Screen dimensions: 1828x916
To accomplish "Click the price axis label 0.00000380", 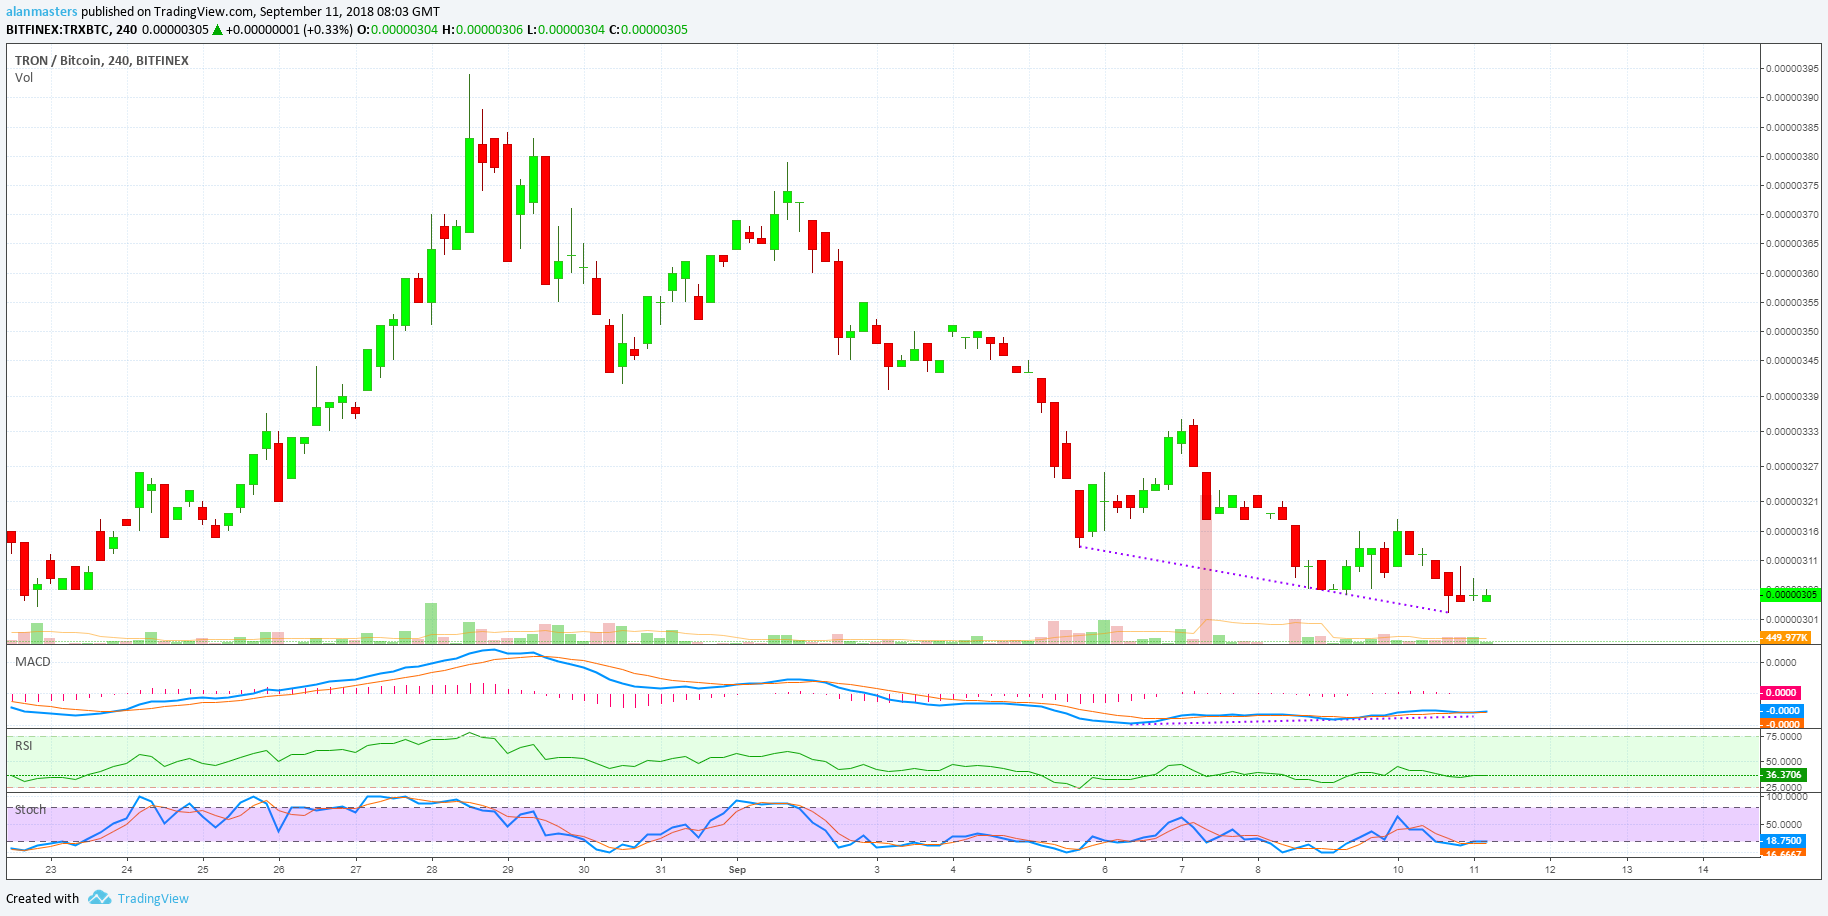I will 1792,157.
